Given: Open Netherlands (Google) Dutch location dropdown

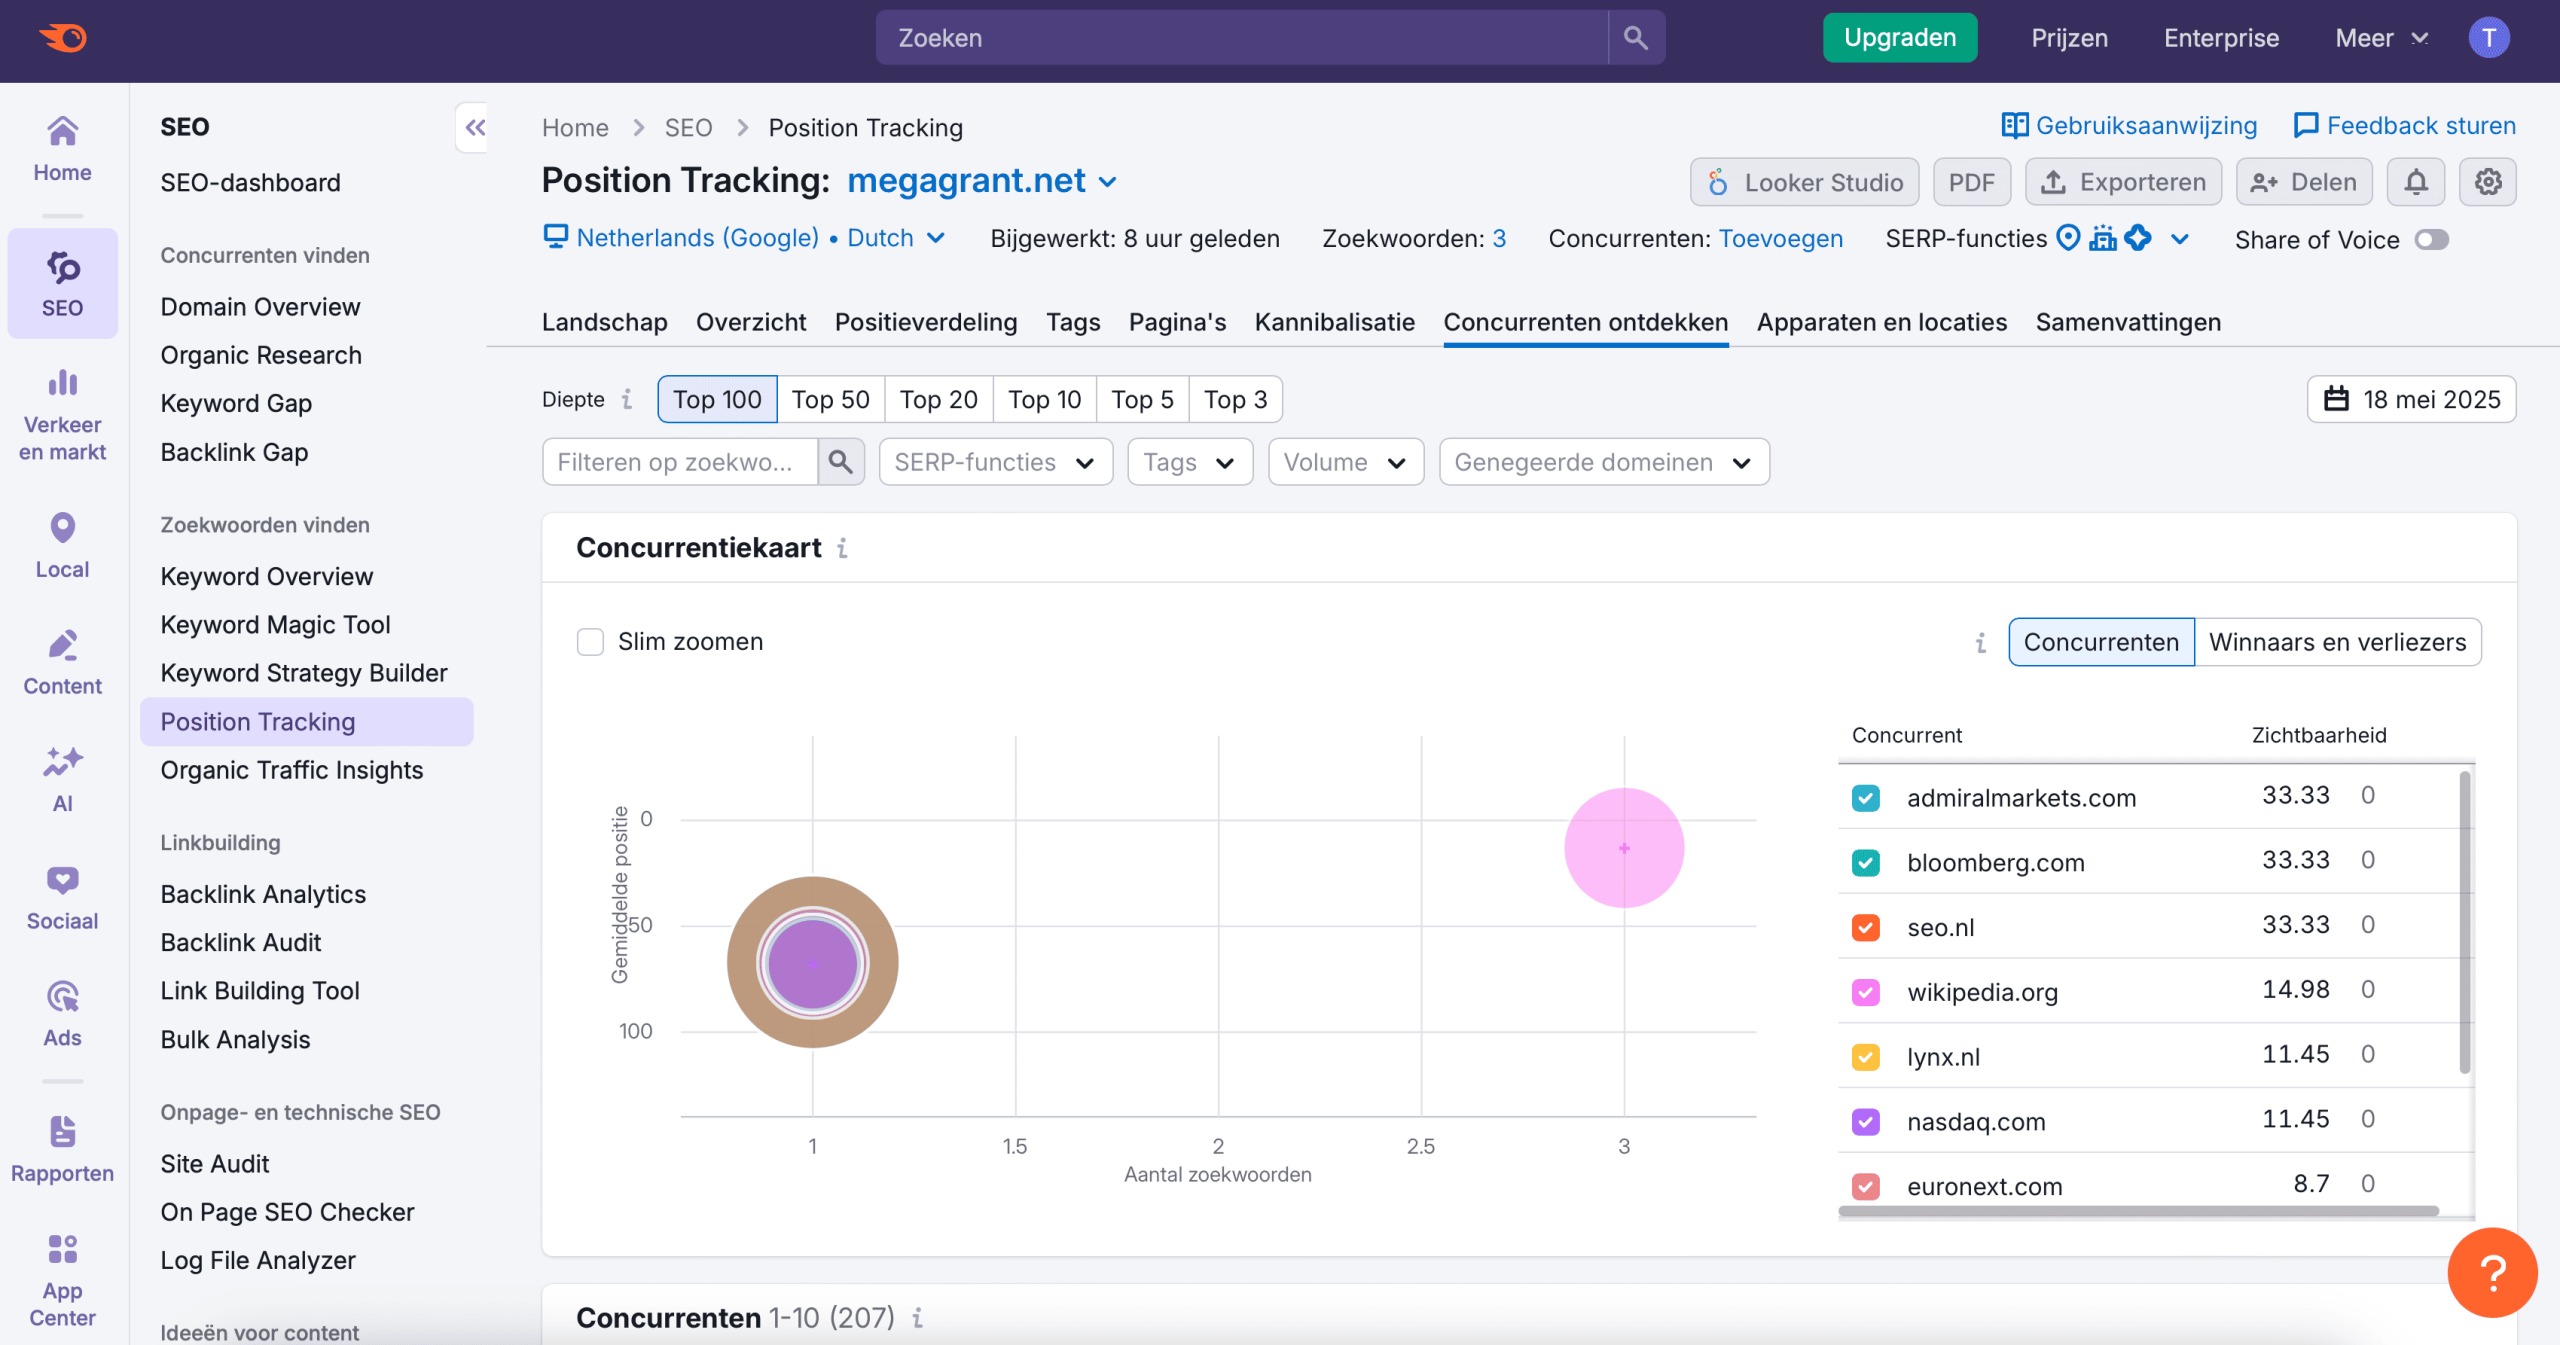Looking at the screenshot, I should click(x=744, y=238).
